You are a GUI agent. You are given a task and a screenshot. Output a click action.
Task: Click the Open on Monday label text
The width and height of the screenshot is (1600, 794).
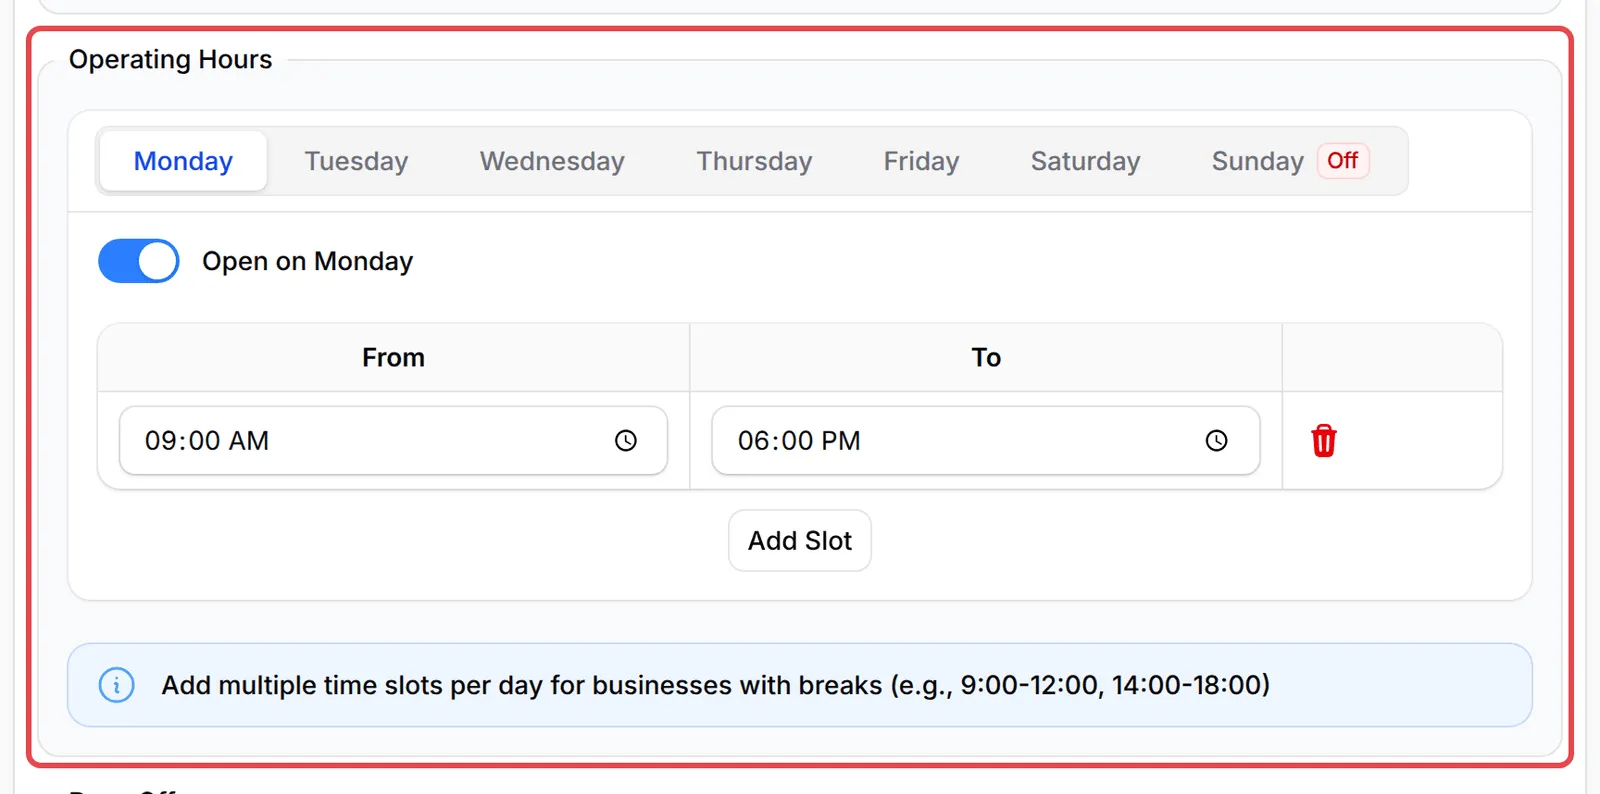[x=307, y=261]
